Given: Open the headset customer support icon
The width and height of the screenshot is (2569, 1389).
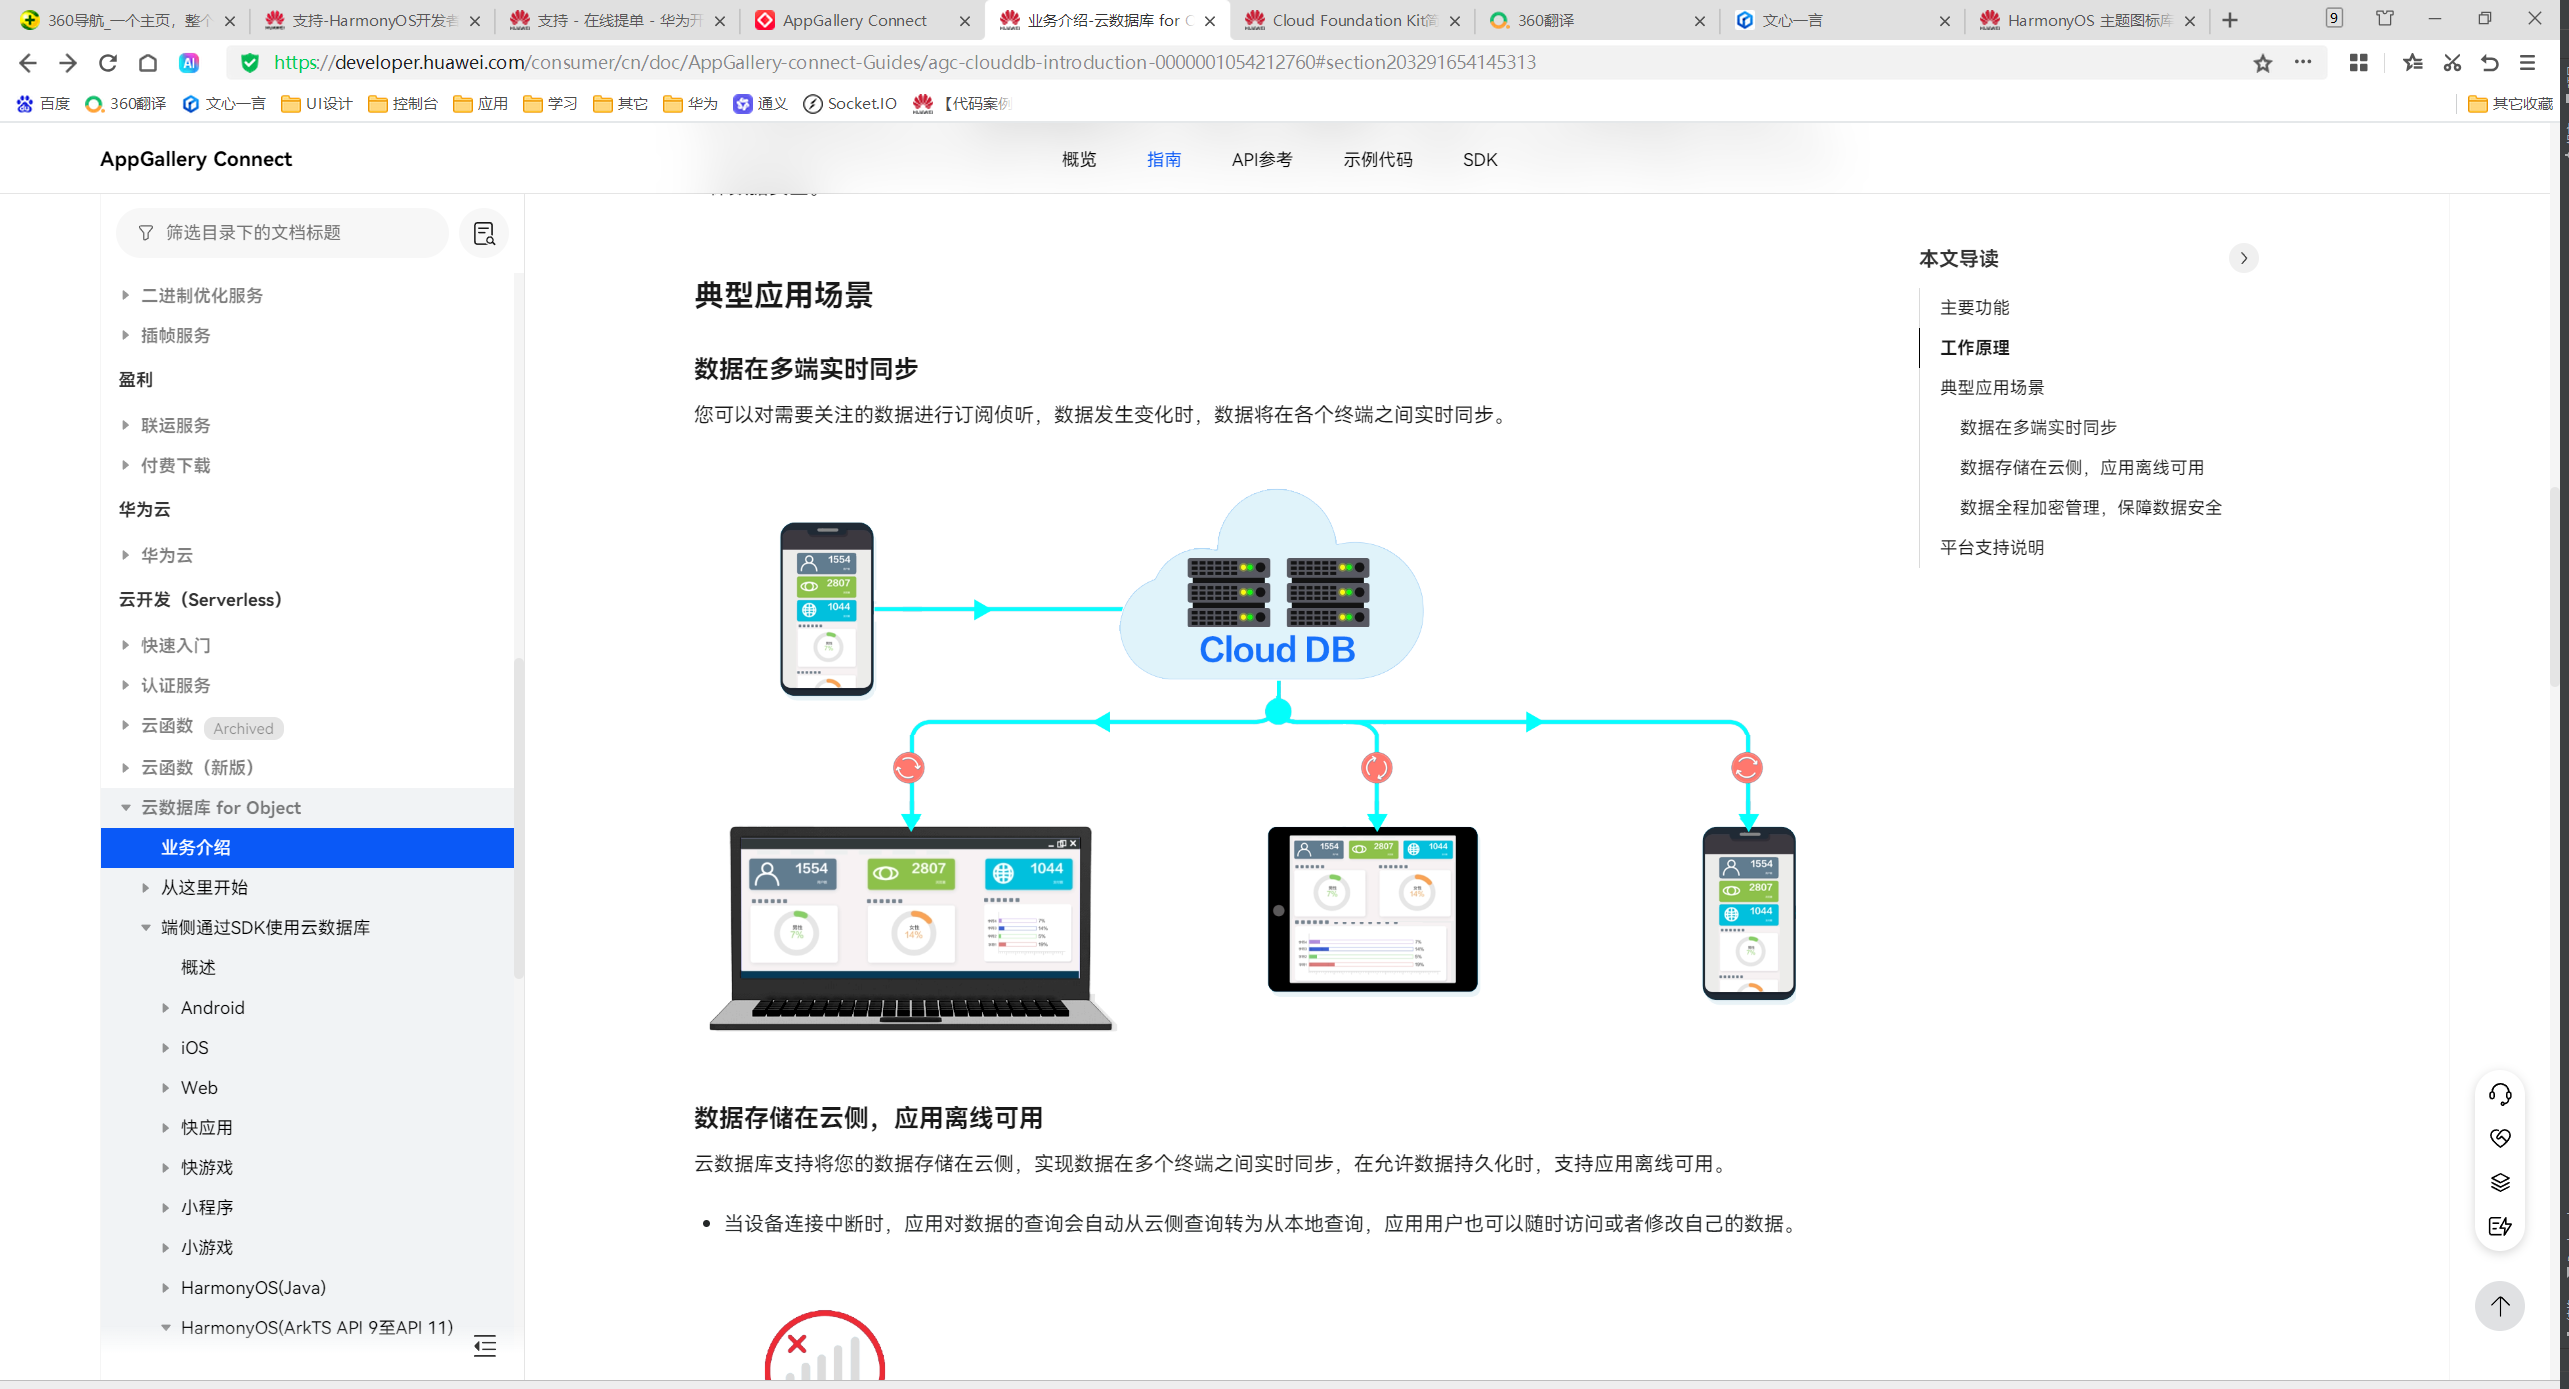Looking at the screenshot, I should (x=2500, y=1094).
